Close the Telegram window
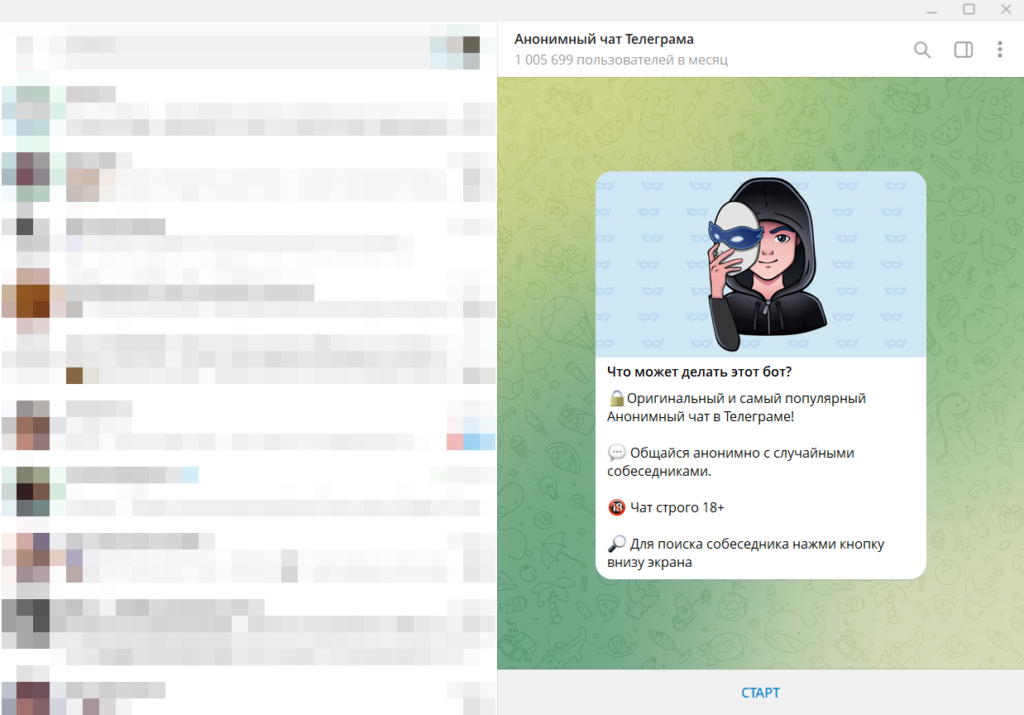Image resolution: width=1024 pixels, height=715 pixels. click(1006, 10)
